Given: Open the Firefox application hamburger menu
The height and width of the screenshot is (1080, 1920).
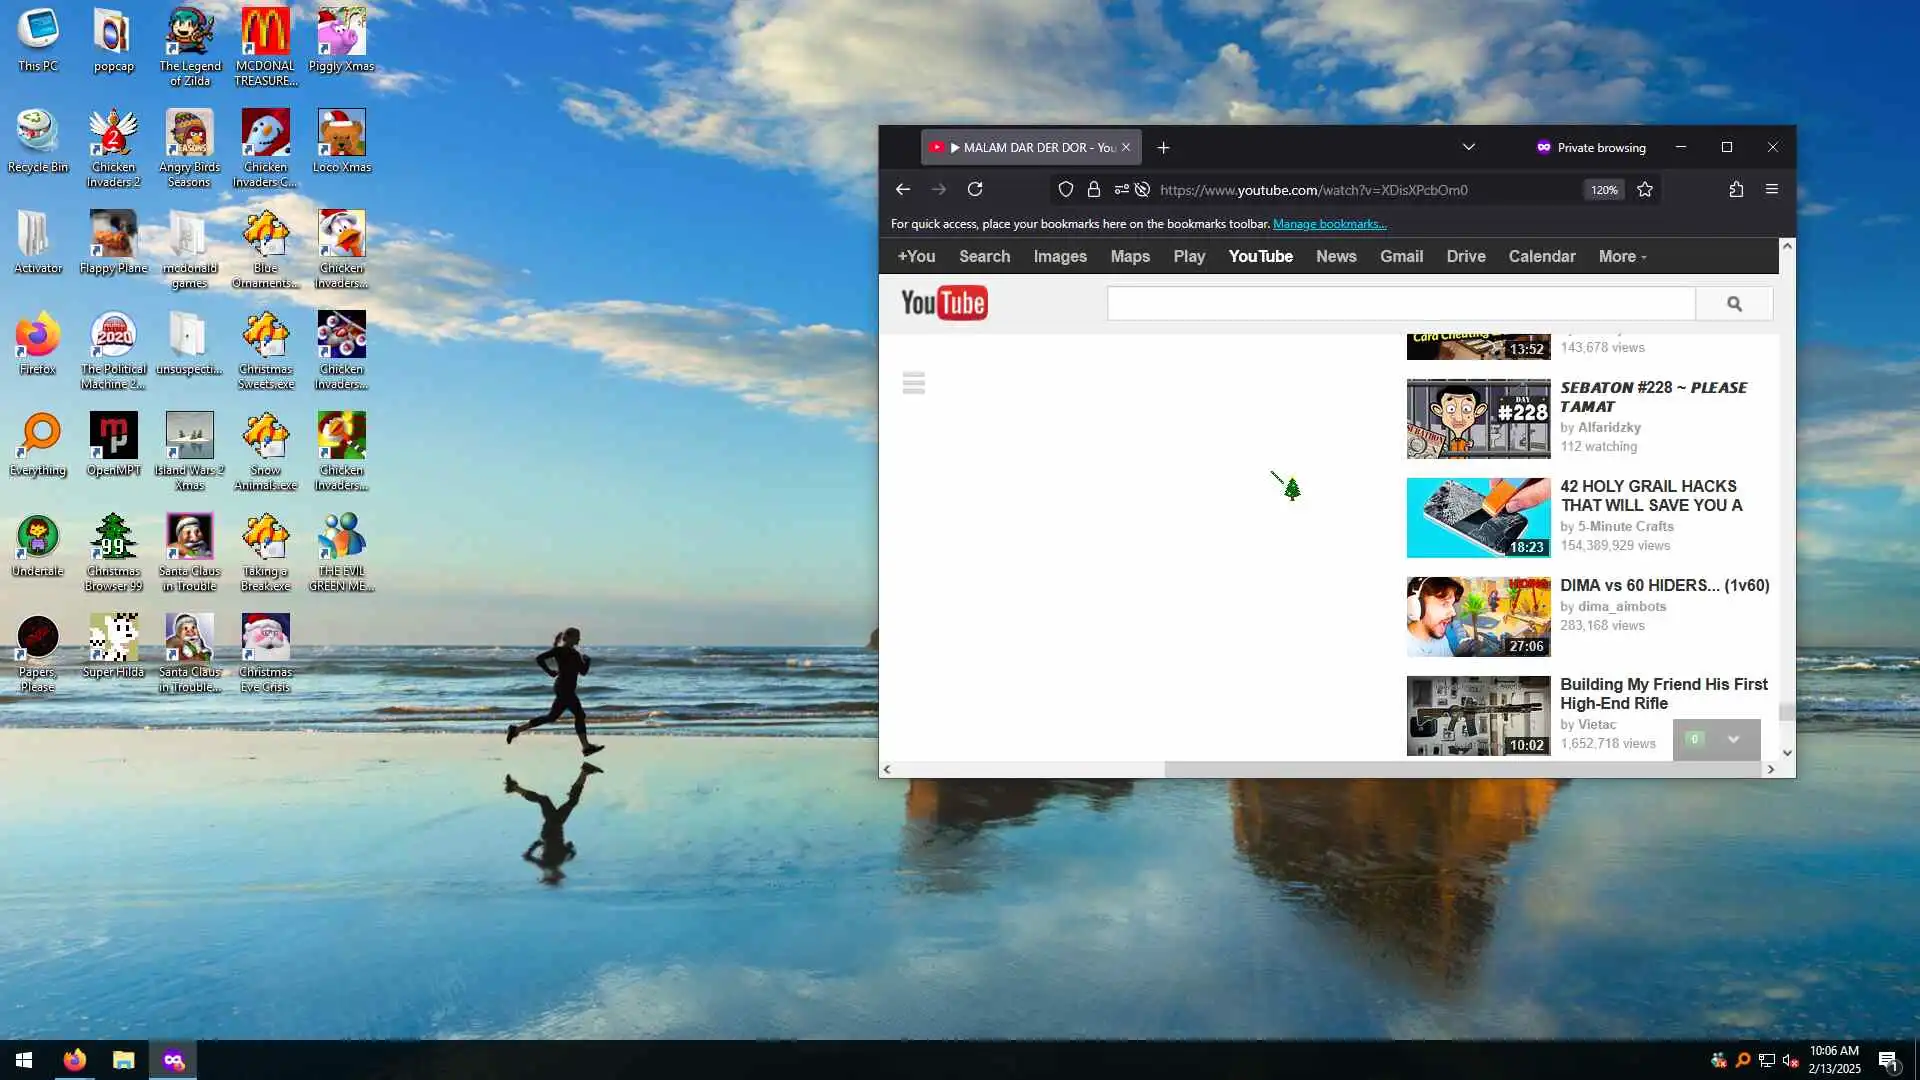Looking at the screenshot, I should point(1771,189).
